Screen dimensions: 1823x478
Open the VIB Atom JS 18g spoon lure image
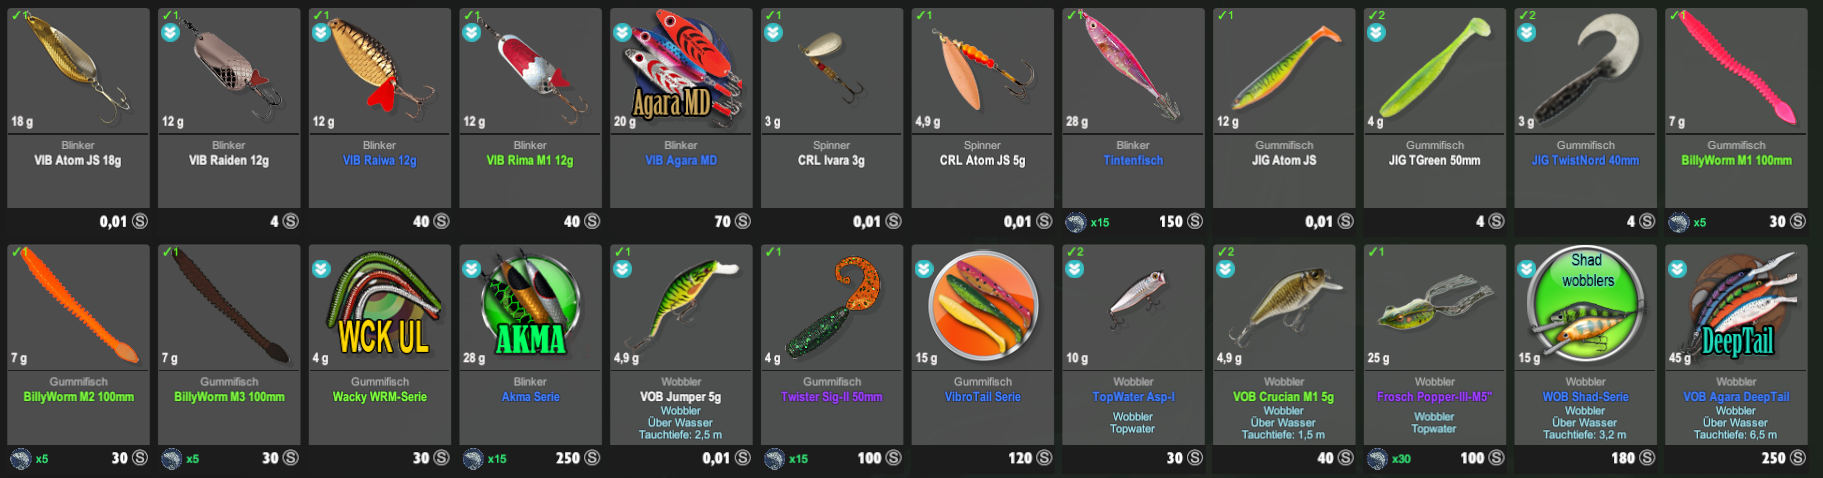coord(76,65)
